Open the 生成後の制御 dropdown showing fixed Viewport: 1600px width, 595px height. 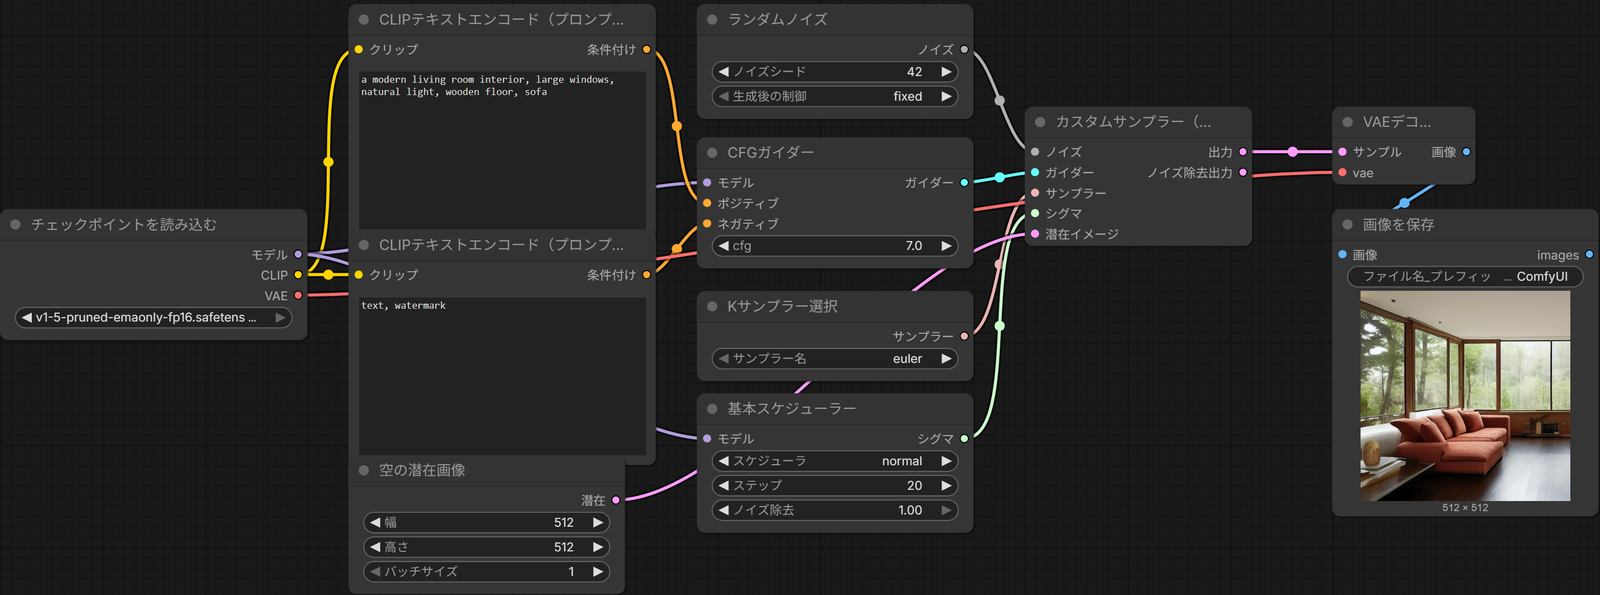pos(835,96)
